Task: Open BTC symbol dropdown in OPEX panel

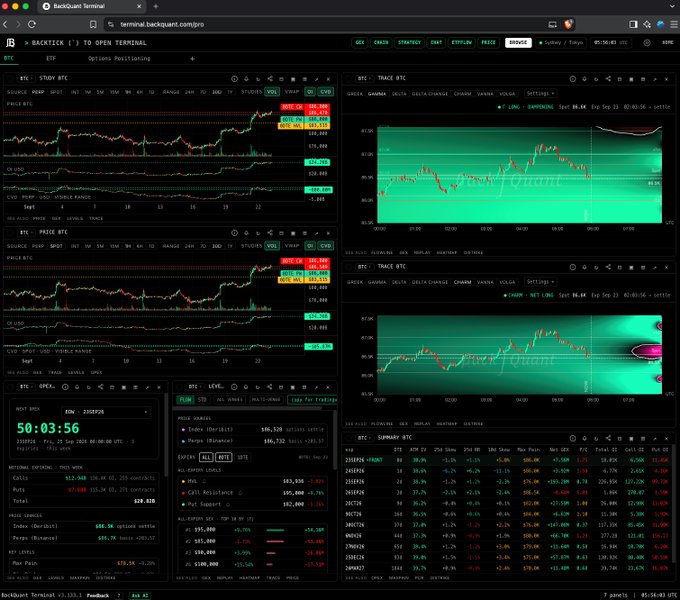Action: pos(26,387)
